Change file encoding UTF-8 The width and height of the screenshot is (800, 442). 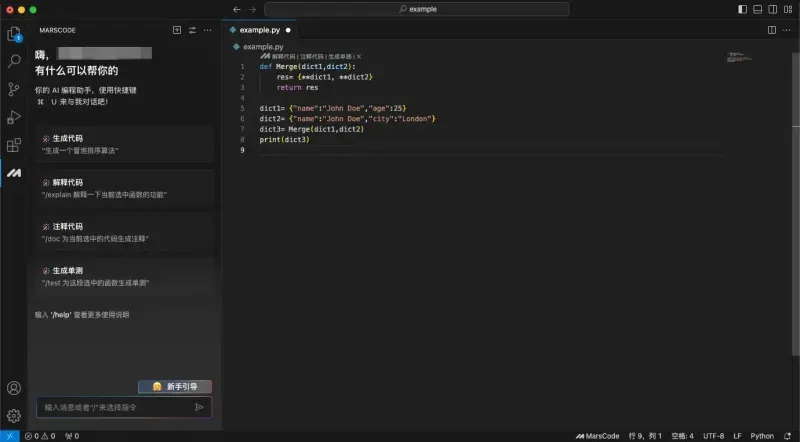tap(713, 436)
